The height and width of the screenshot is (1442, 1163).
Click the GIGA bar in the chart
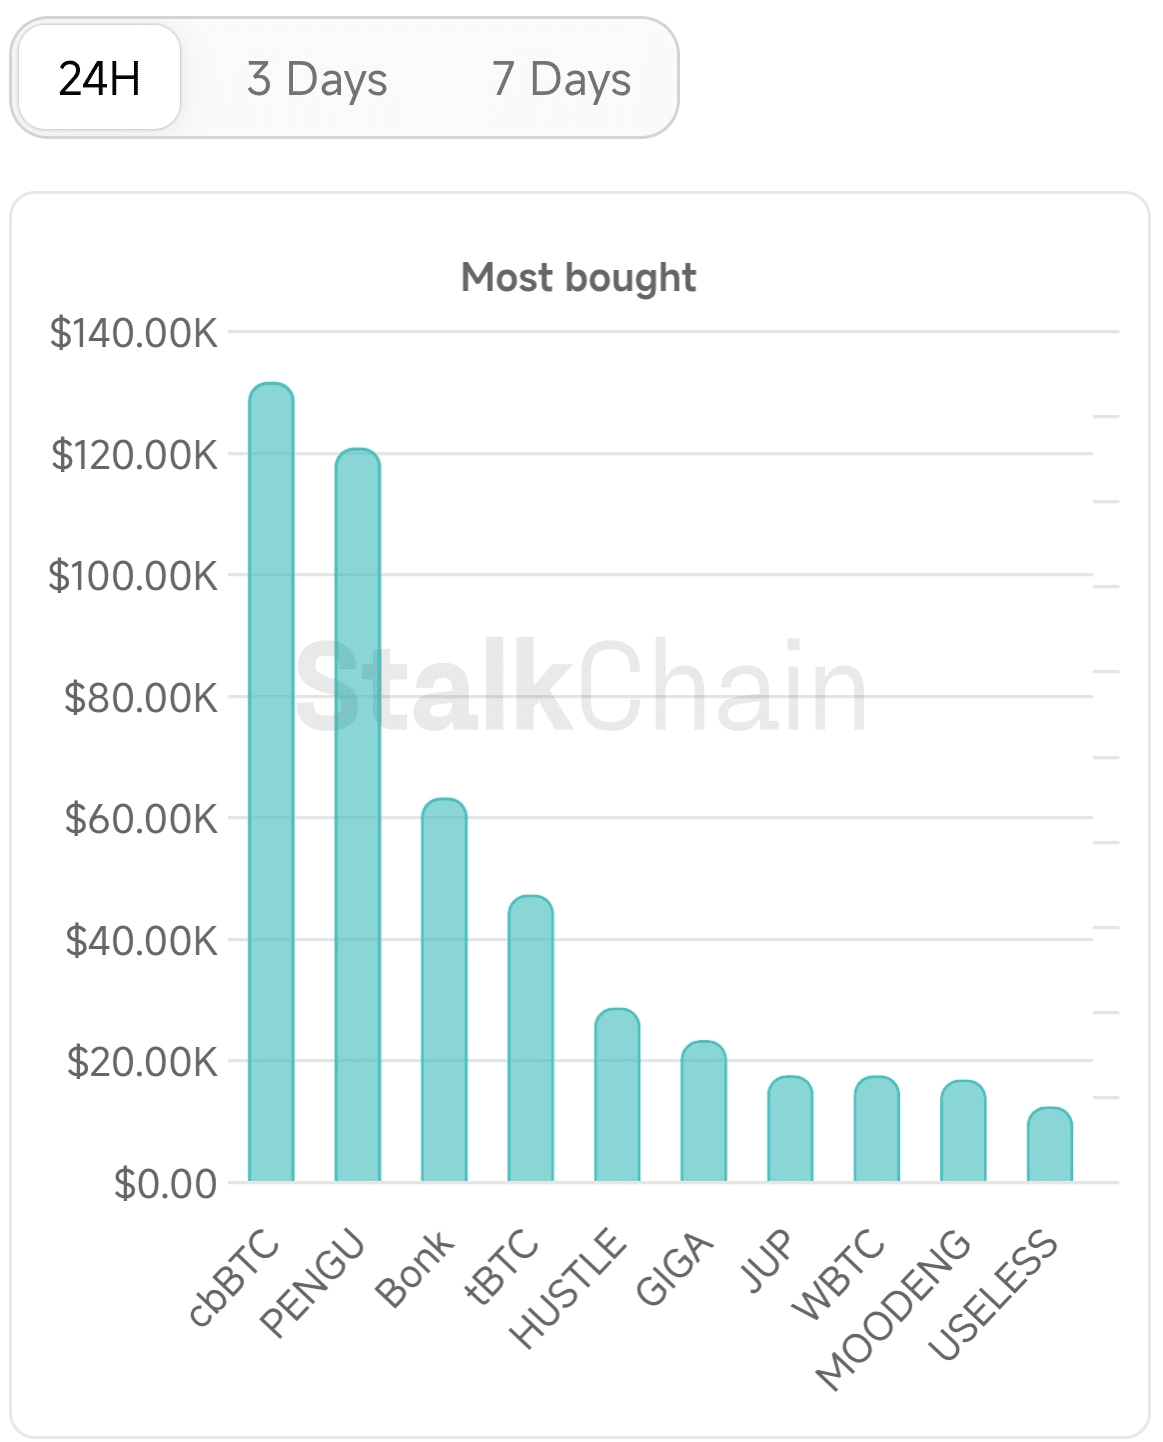click(704, 1111)
